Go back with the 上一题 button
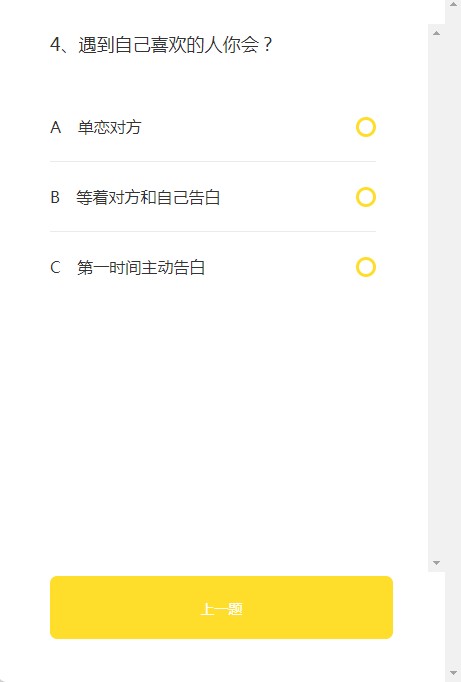 221,608
